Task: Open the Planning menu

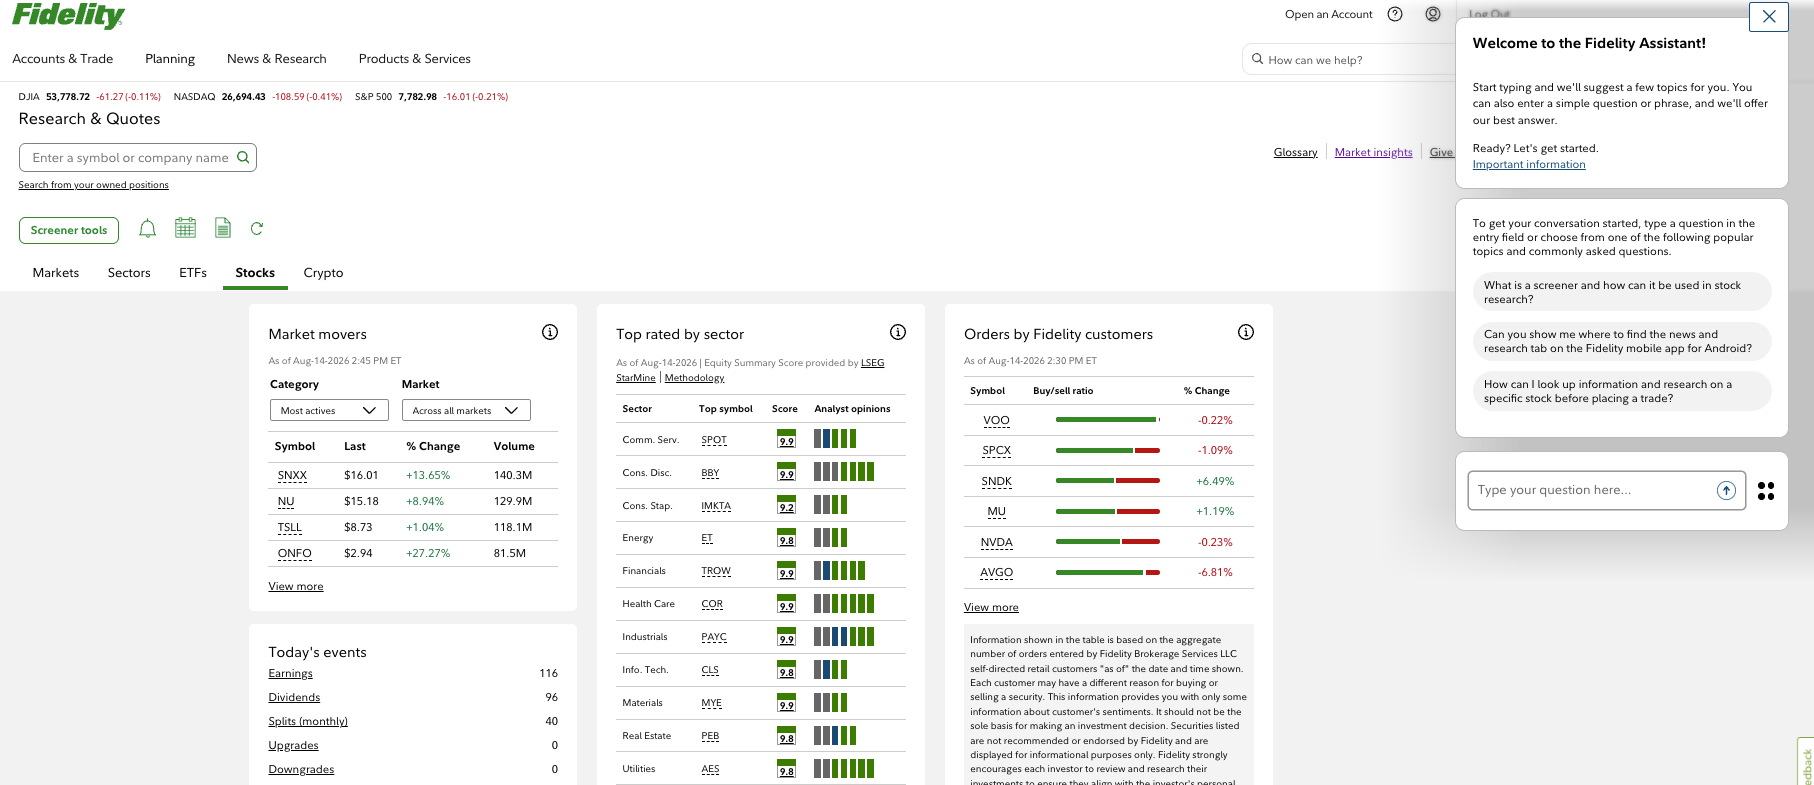Action: pyautogui.click(x=170, y=59)
